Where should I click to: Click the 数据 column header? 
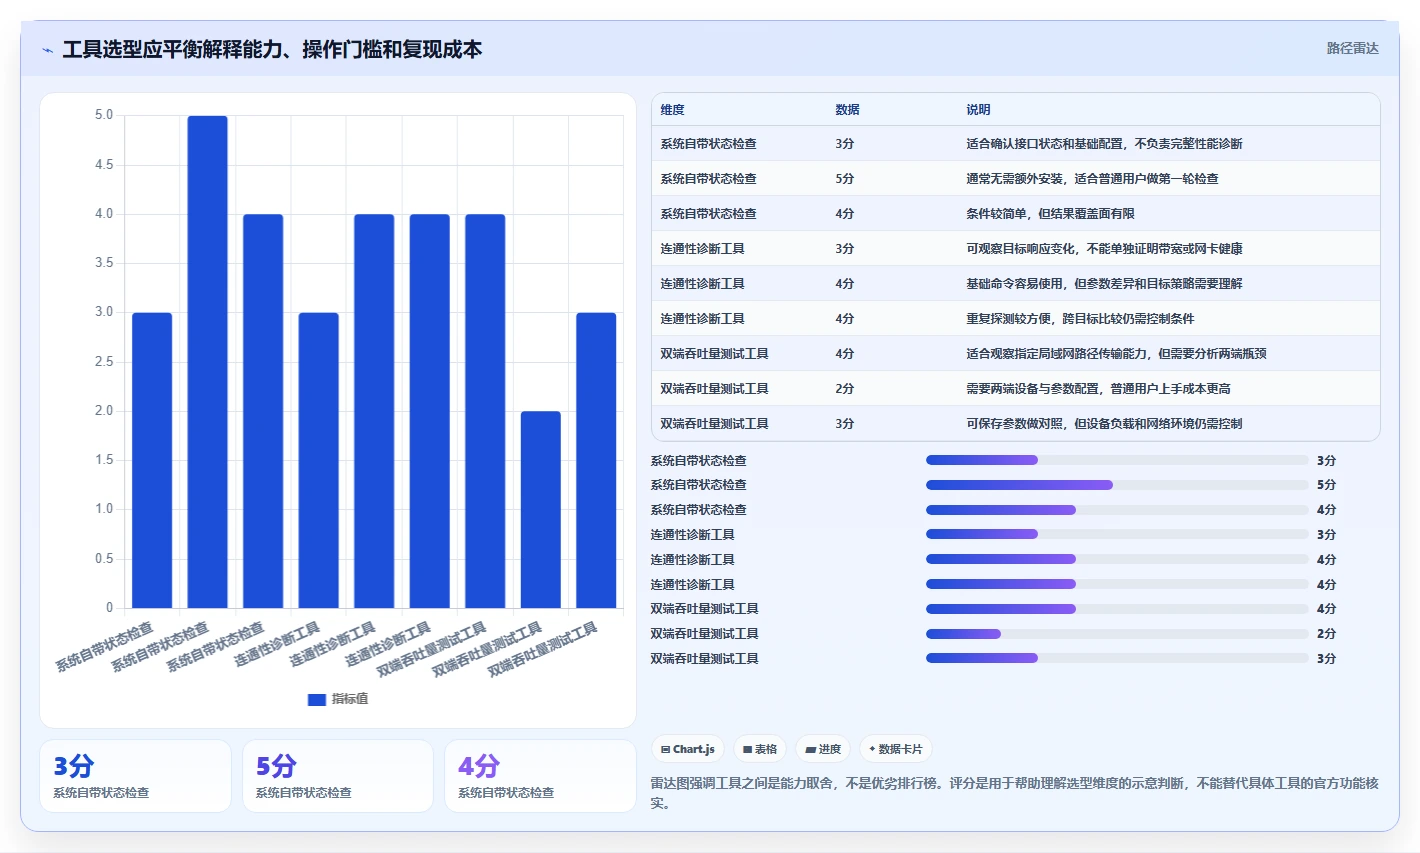click(x=847, y=110)
